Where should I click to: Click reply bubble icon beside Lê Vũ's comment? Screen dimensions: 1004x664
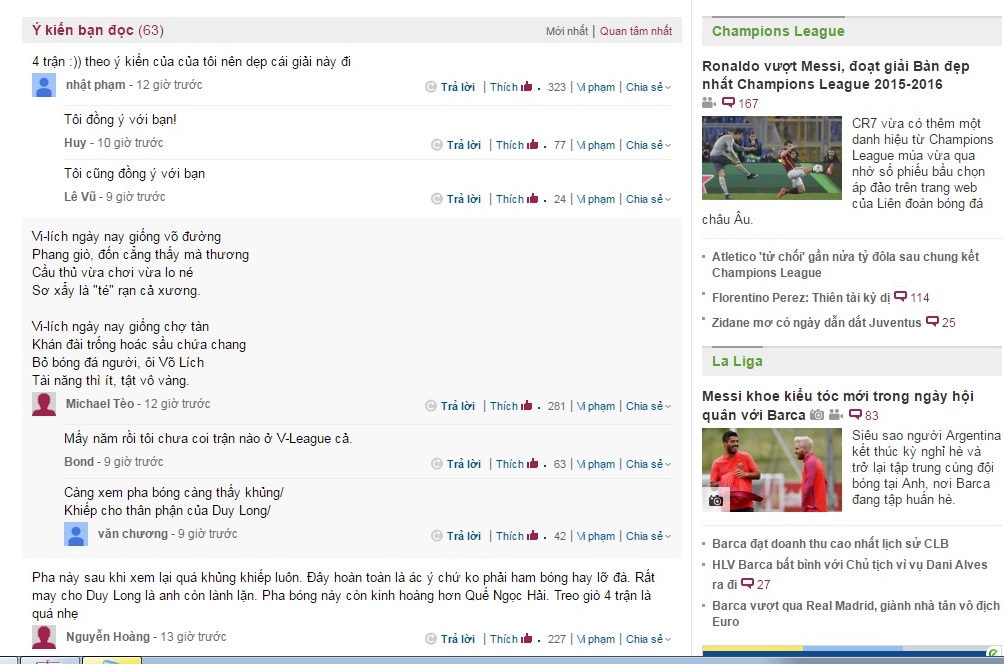[437, 199]
